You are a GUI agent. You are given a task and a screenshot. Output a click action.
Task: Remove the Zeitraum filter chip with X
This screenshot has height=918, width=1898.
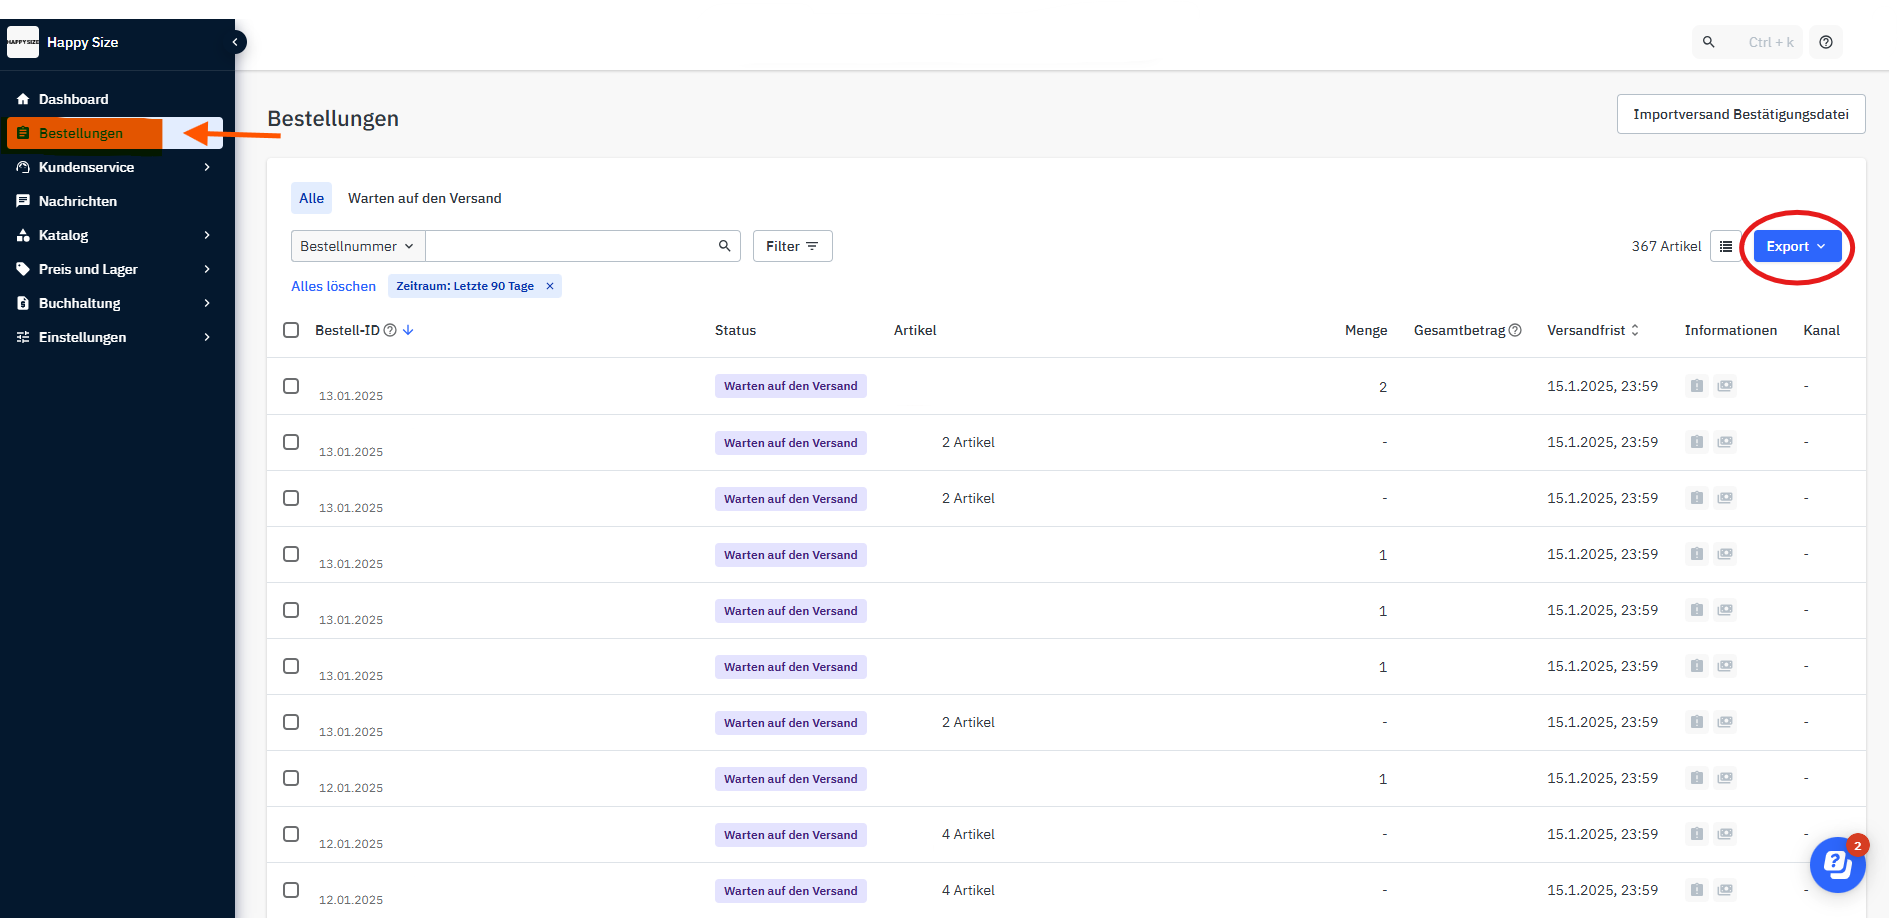(x=550, y=286)
